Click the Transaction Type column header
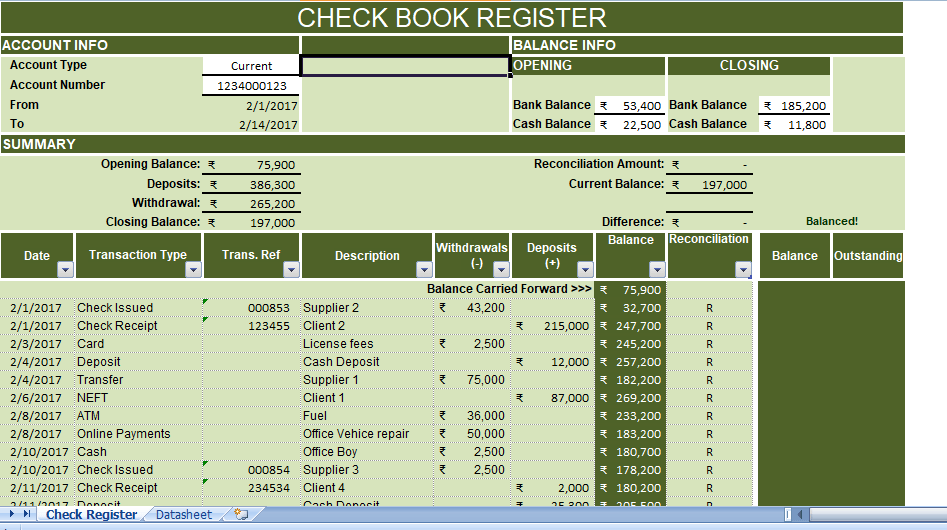Viewport: 947px width, 530px height. pos(138,255)
